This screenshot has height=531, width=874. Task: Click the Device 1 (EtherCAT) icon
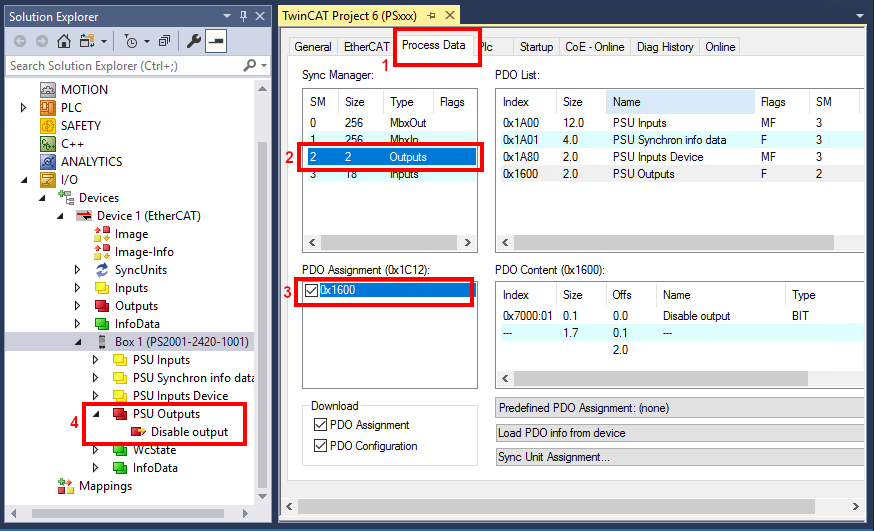point(84,216)
